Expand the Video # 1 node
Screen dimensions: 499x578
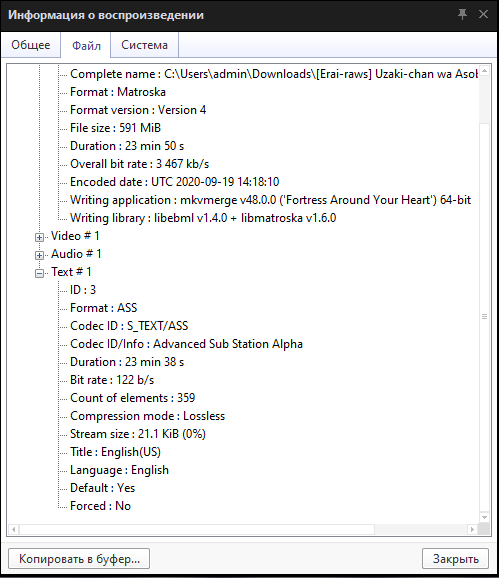tap(39, 237)
